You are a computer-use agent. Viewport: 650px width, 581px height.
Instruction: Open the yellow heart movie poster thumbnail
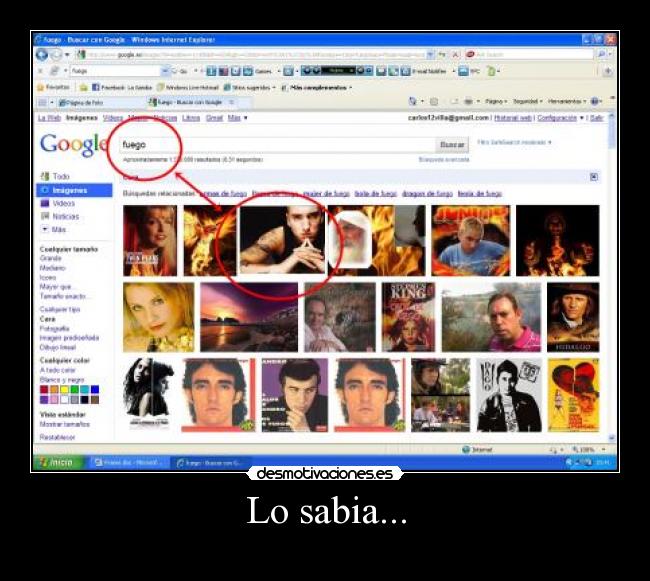click(573, 395)
